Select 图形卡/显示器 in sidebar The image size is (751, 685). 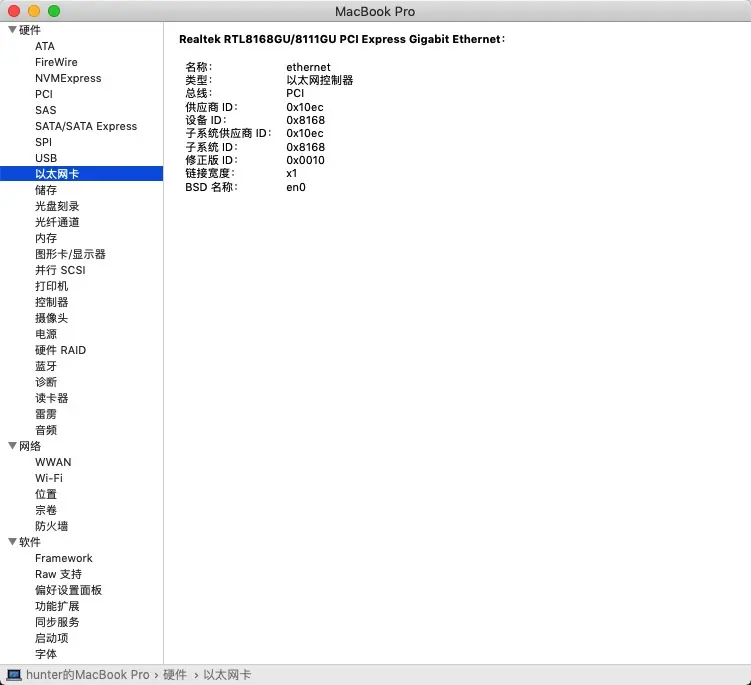coord(70,254)
